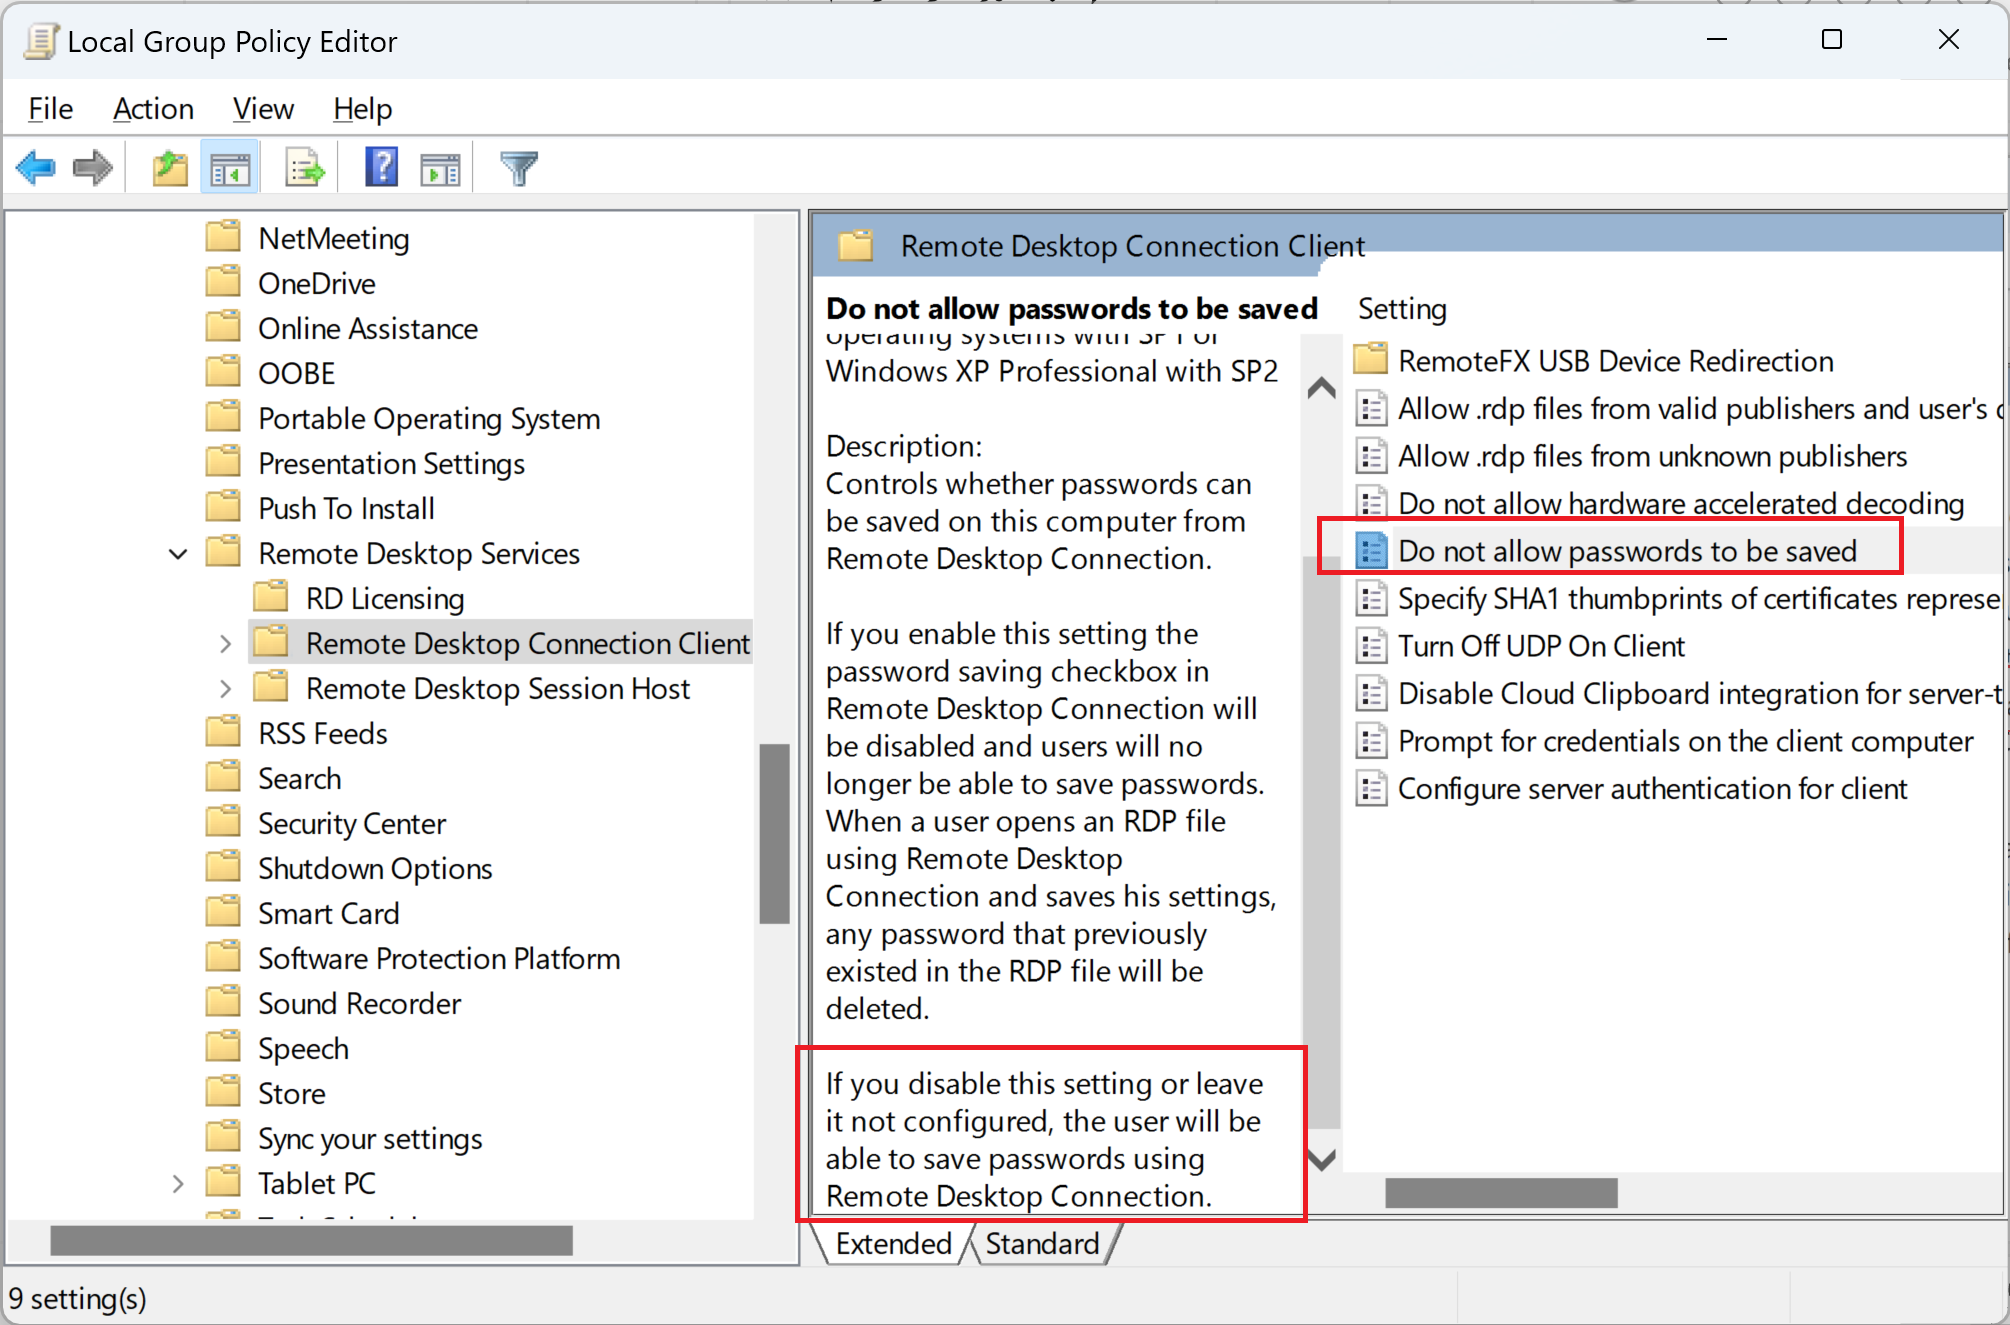Click the icon beside Disable Cloud Clipboard integration
Screen dimensions: 2010x1325
[x=1371, y=693]
